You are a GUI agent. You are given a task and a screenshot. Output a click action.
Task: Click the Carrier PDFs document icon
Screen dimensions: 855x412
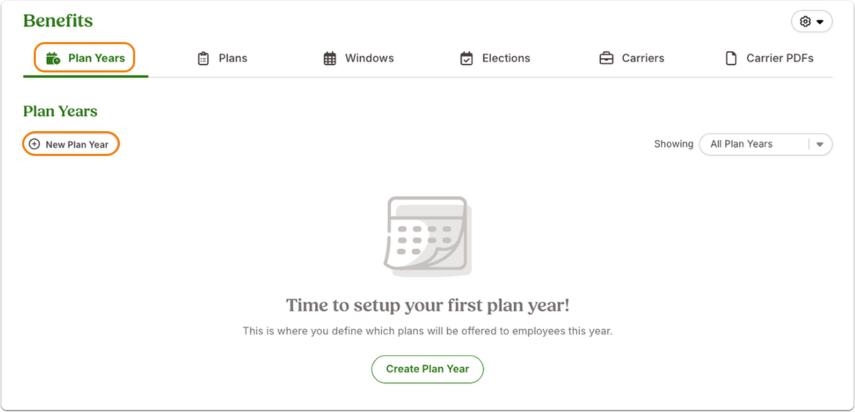tap(731, 58)
